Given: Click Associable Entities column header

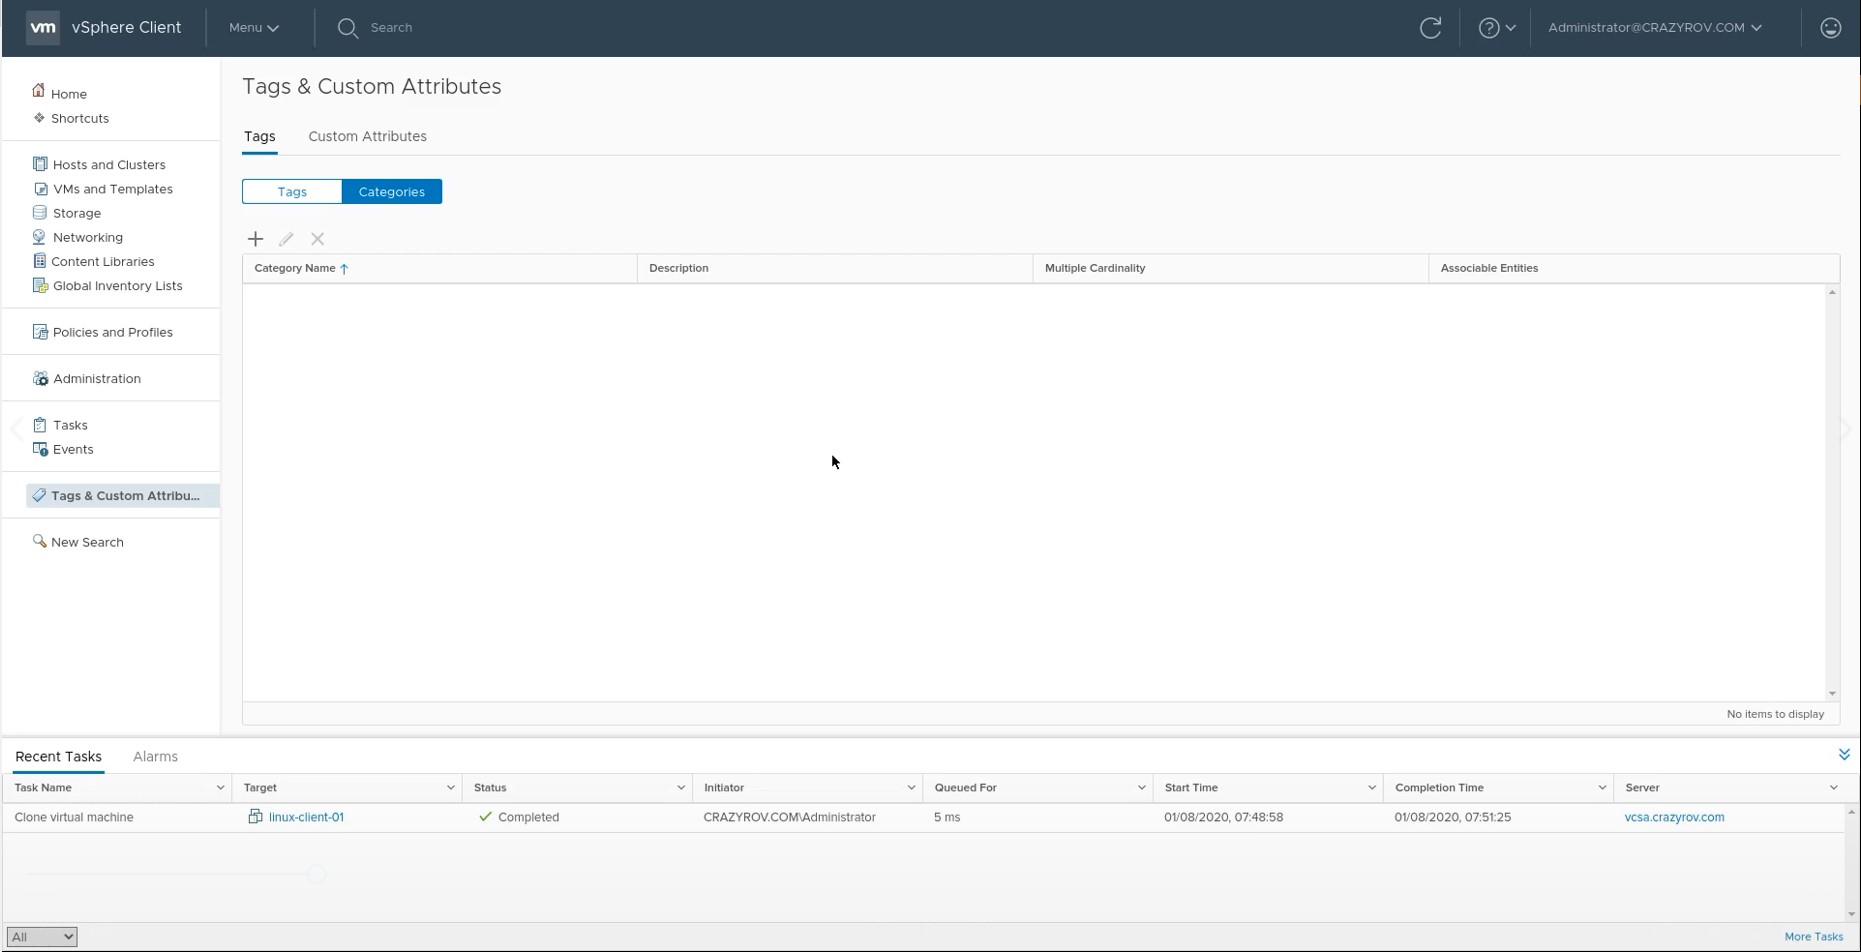Looking at the screenshot, I should coord(1489,268).
